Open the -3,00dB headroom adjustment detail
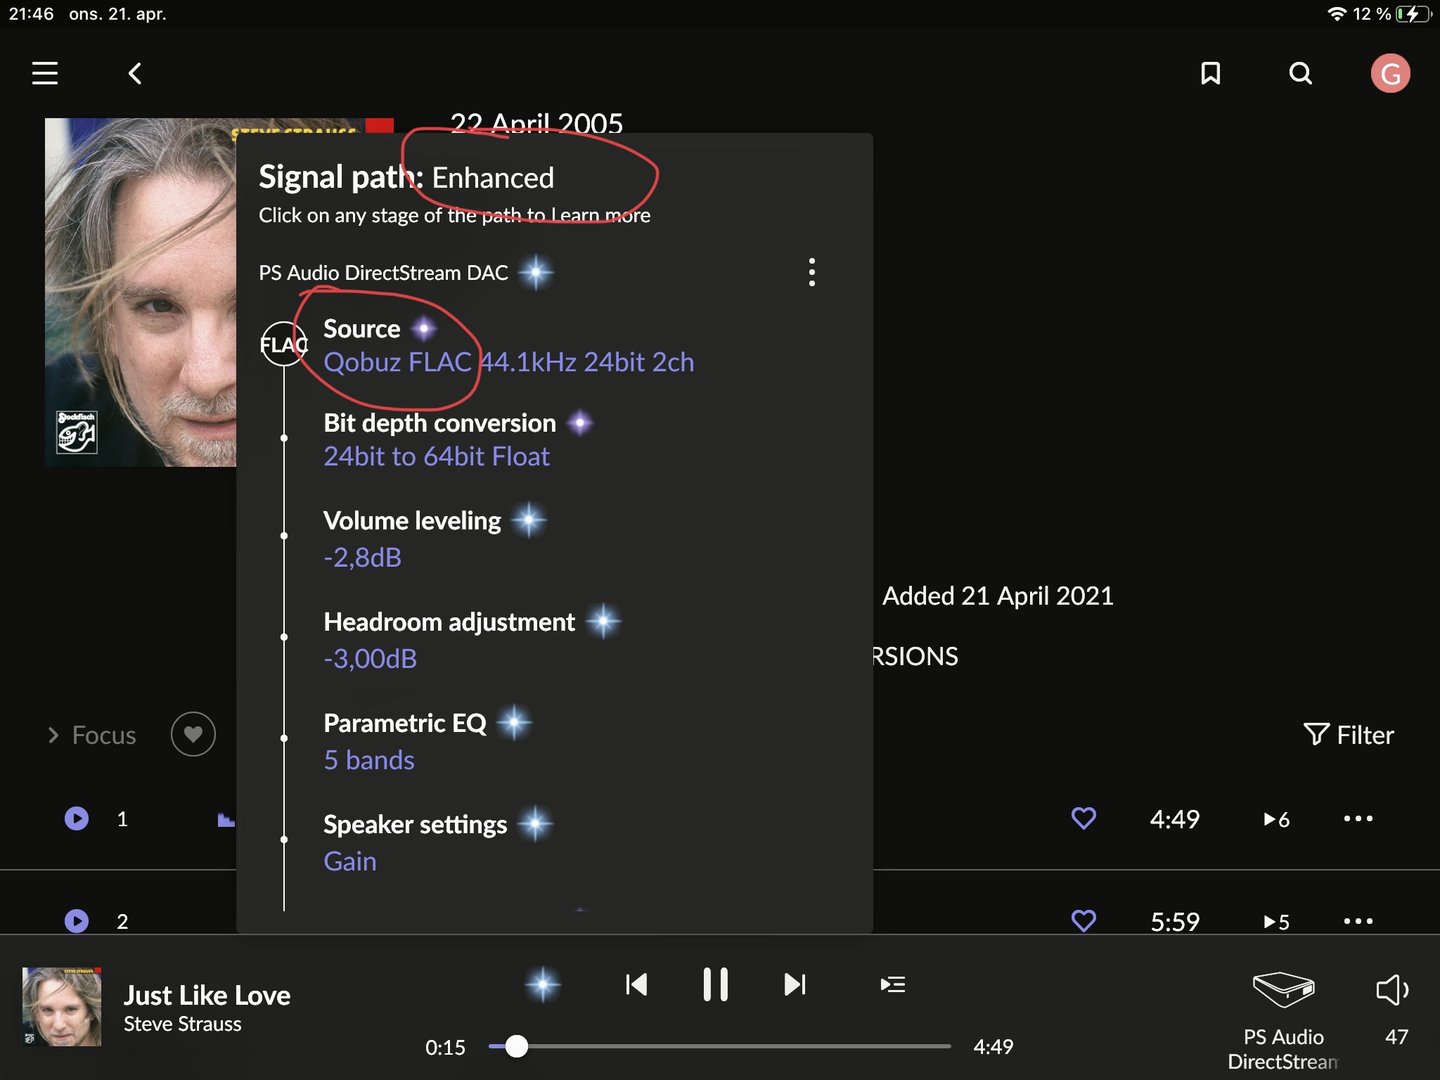This screenshot has width=1440, height=1080. coord(370,659)
